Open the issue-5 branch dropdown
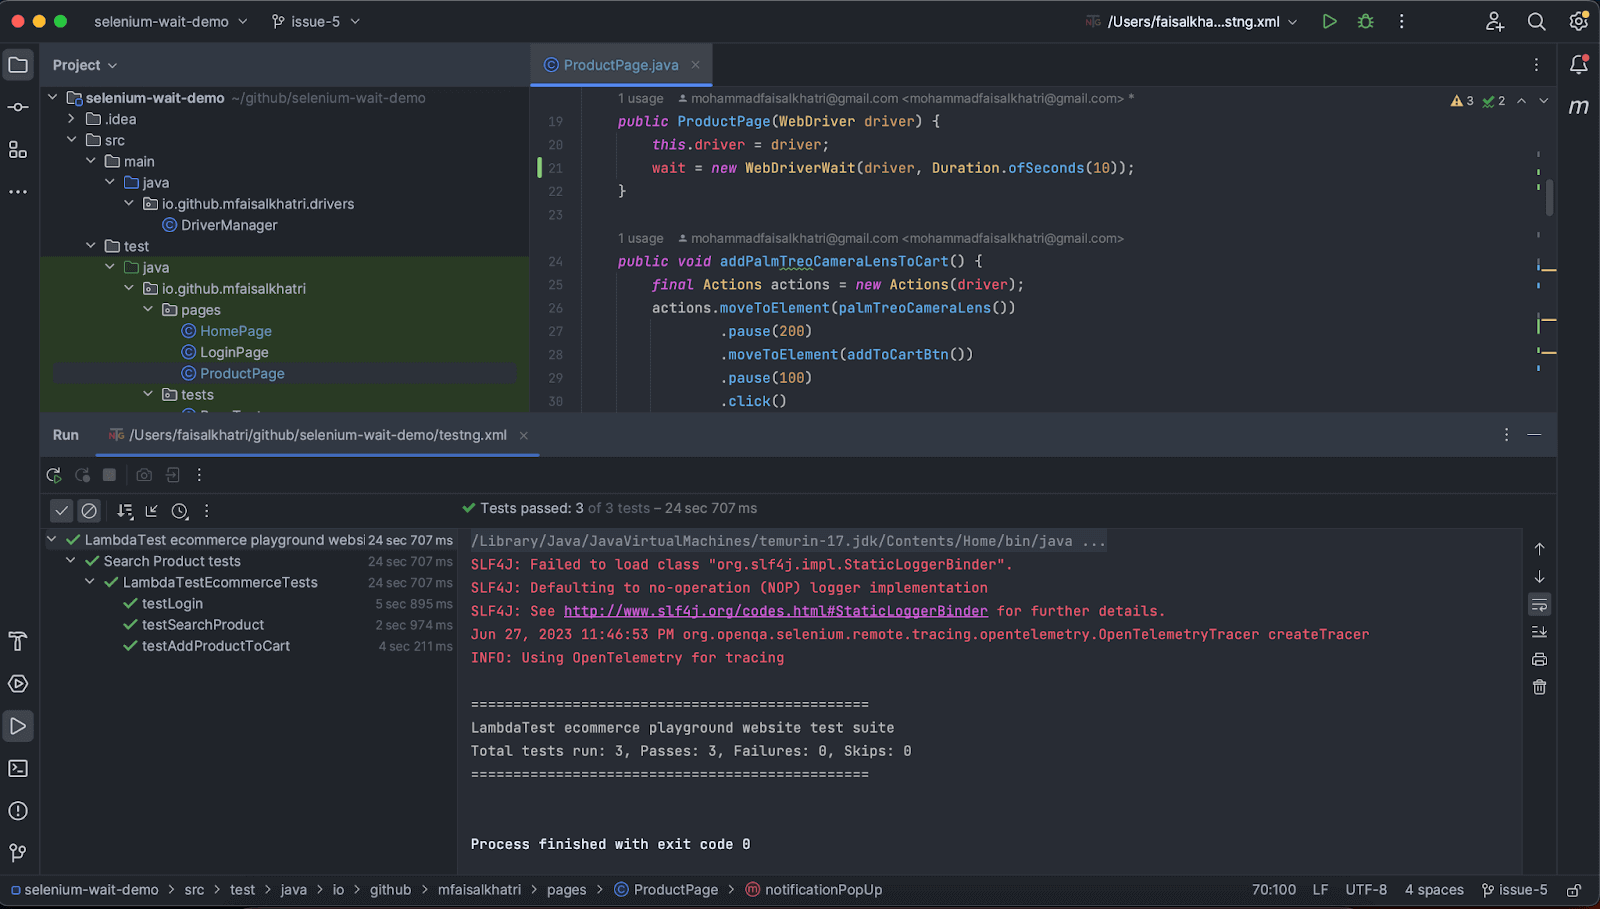The height and width of the screenshot is (909, 1600). 316,20
